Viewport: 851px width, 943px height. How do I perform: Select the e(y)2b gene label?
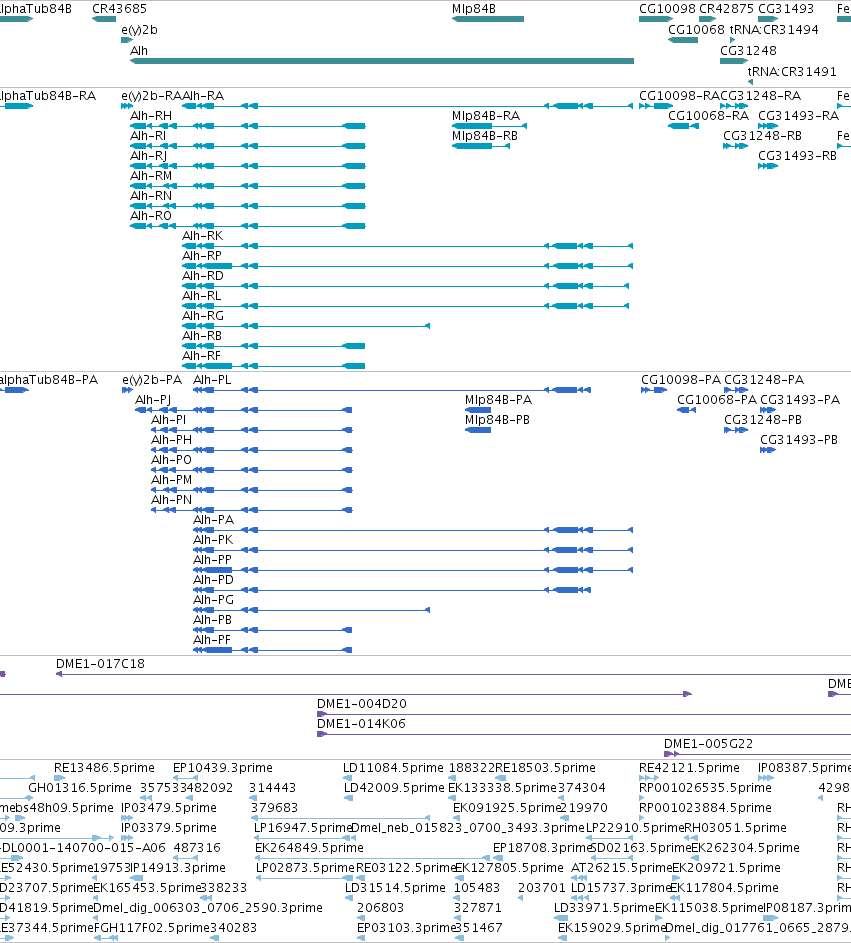139,29
